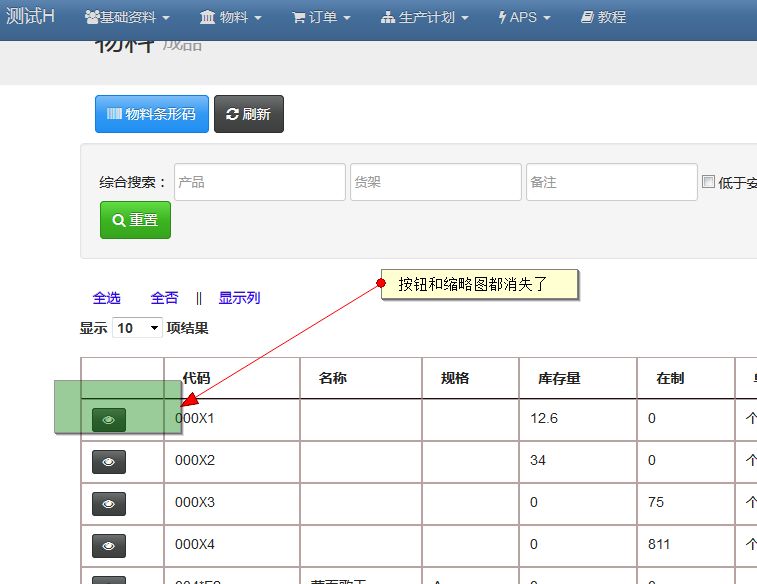757x584 pixels.
Task: Click the green 重置 reset button
Action: [135, 220]
